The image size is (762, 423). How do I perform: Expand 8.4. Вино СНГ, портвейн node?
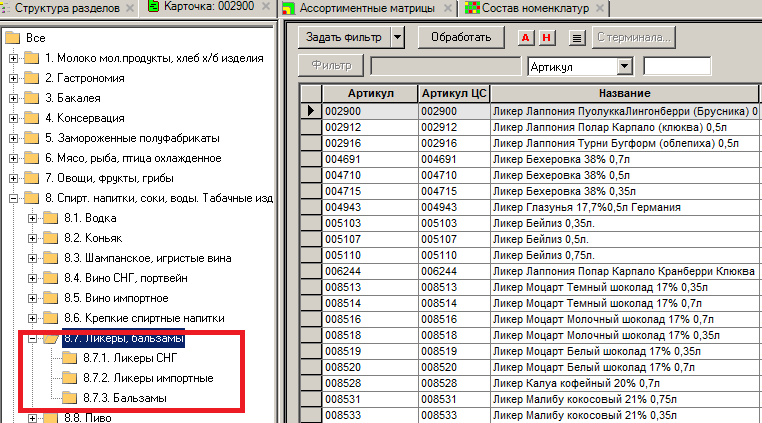point(32,278)
